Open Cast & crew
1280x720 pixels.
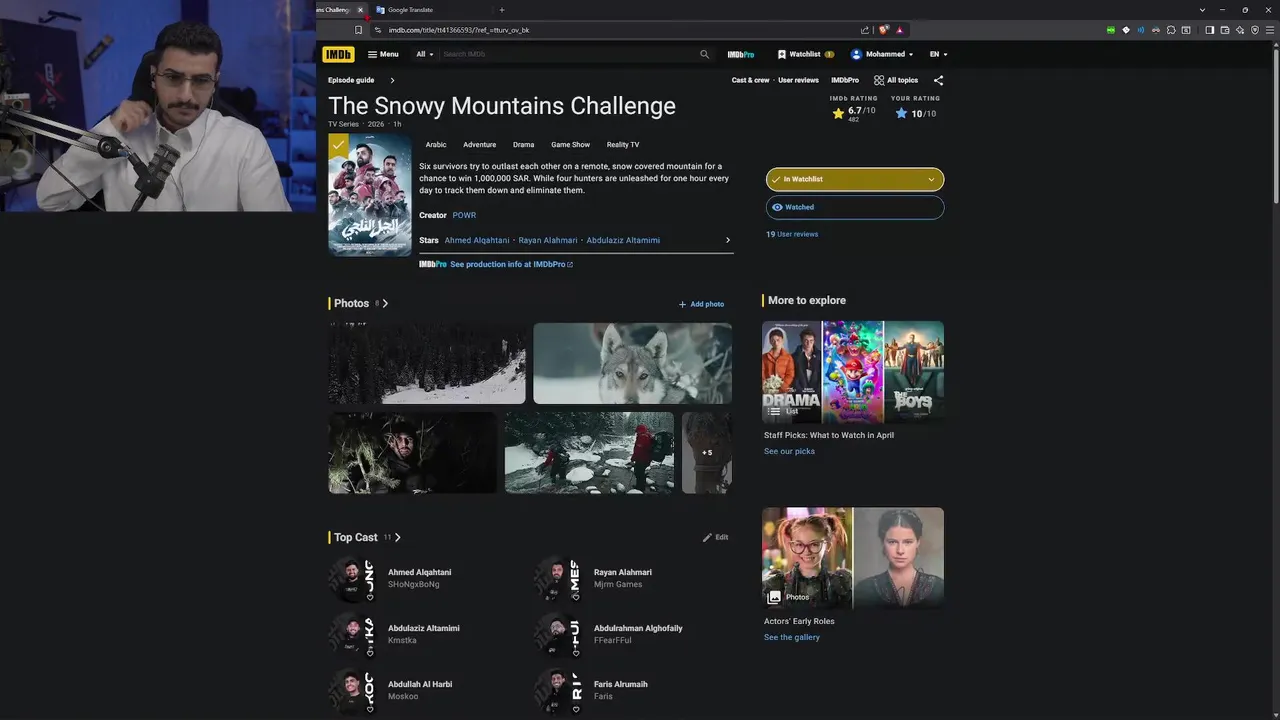pos(750,80)
